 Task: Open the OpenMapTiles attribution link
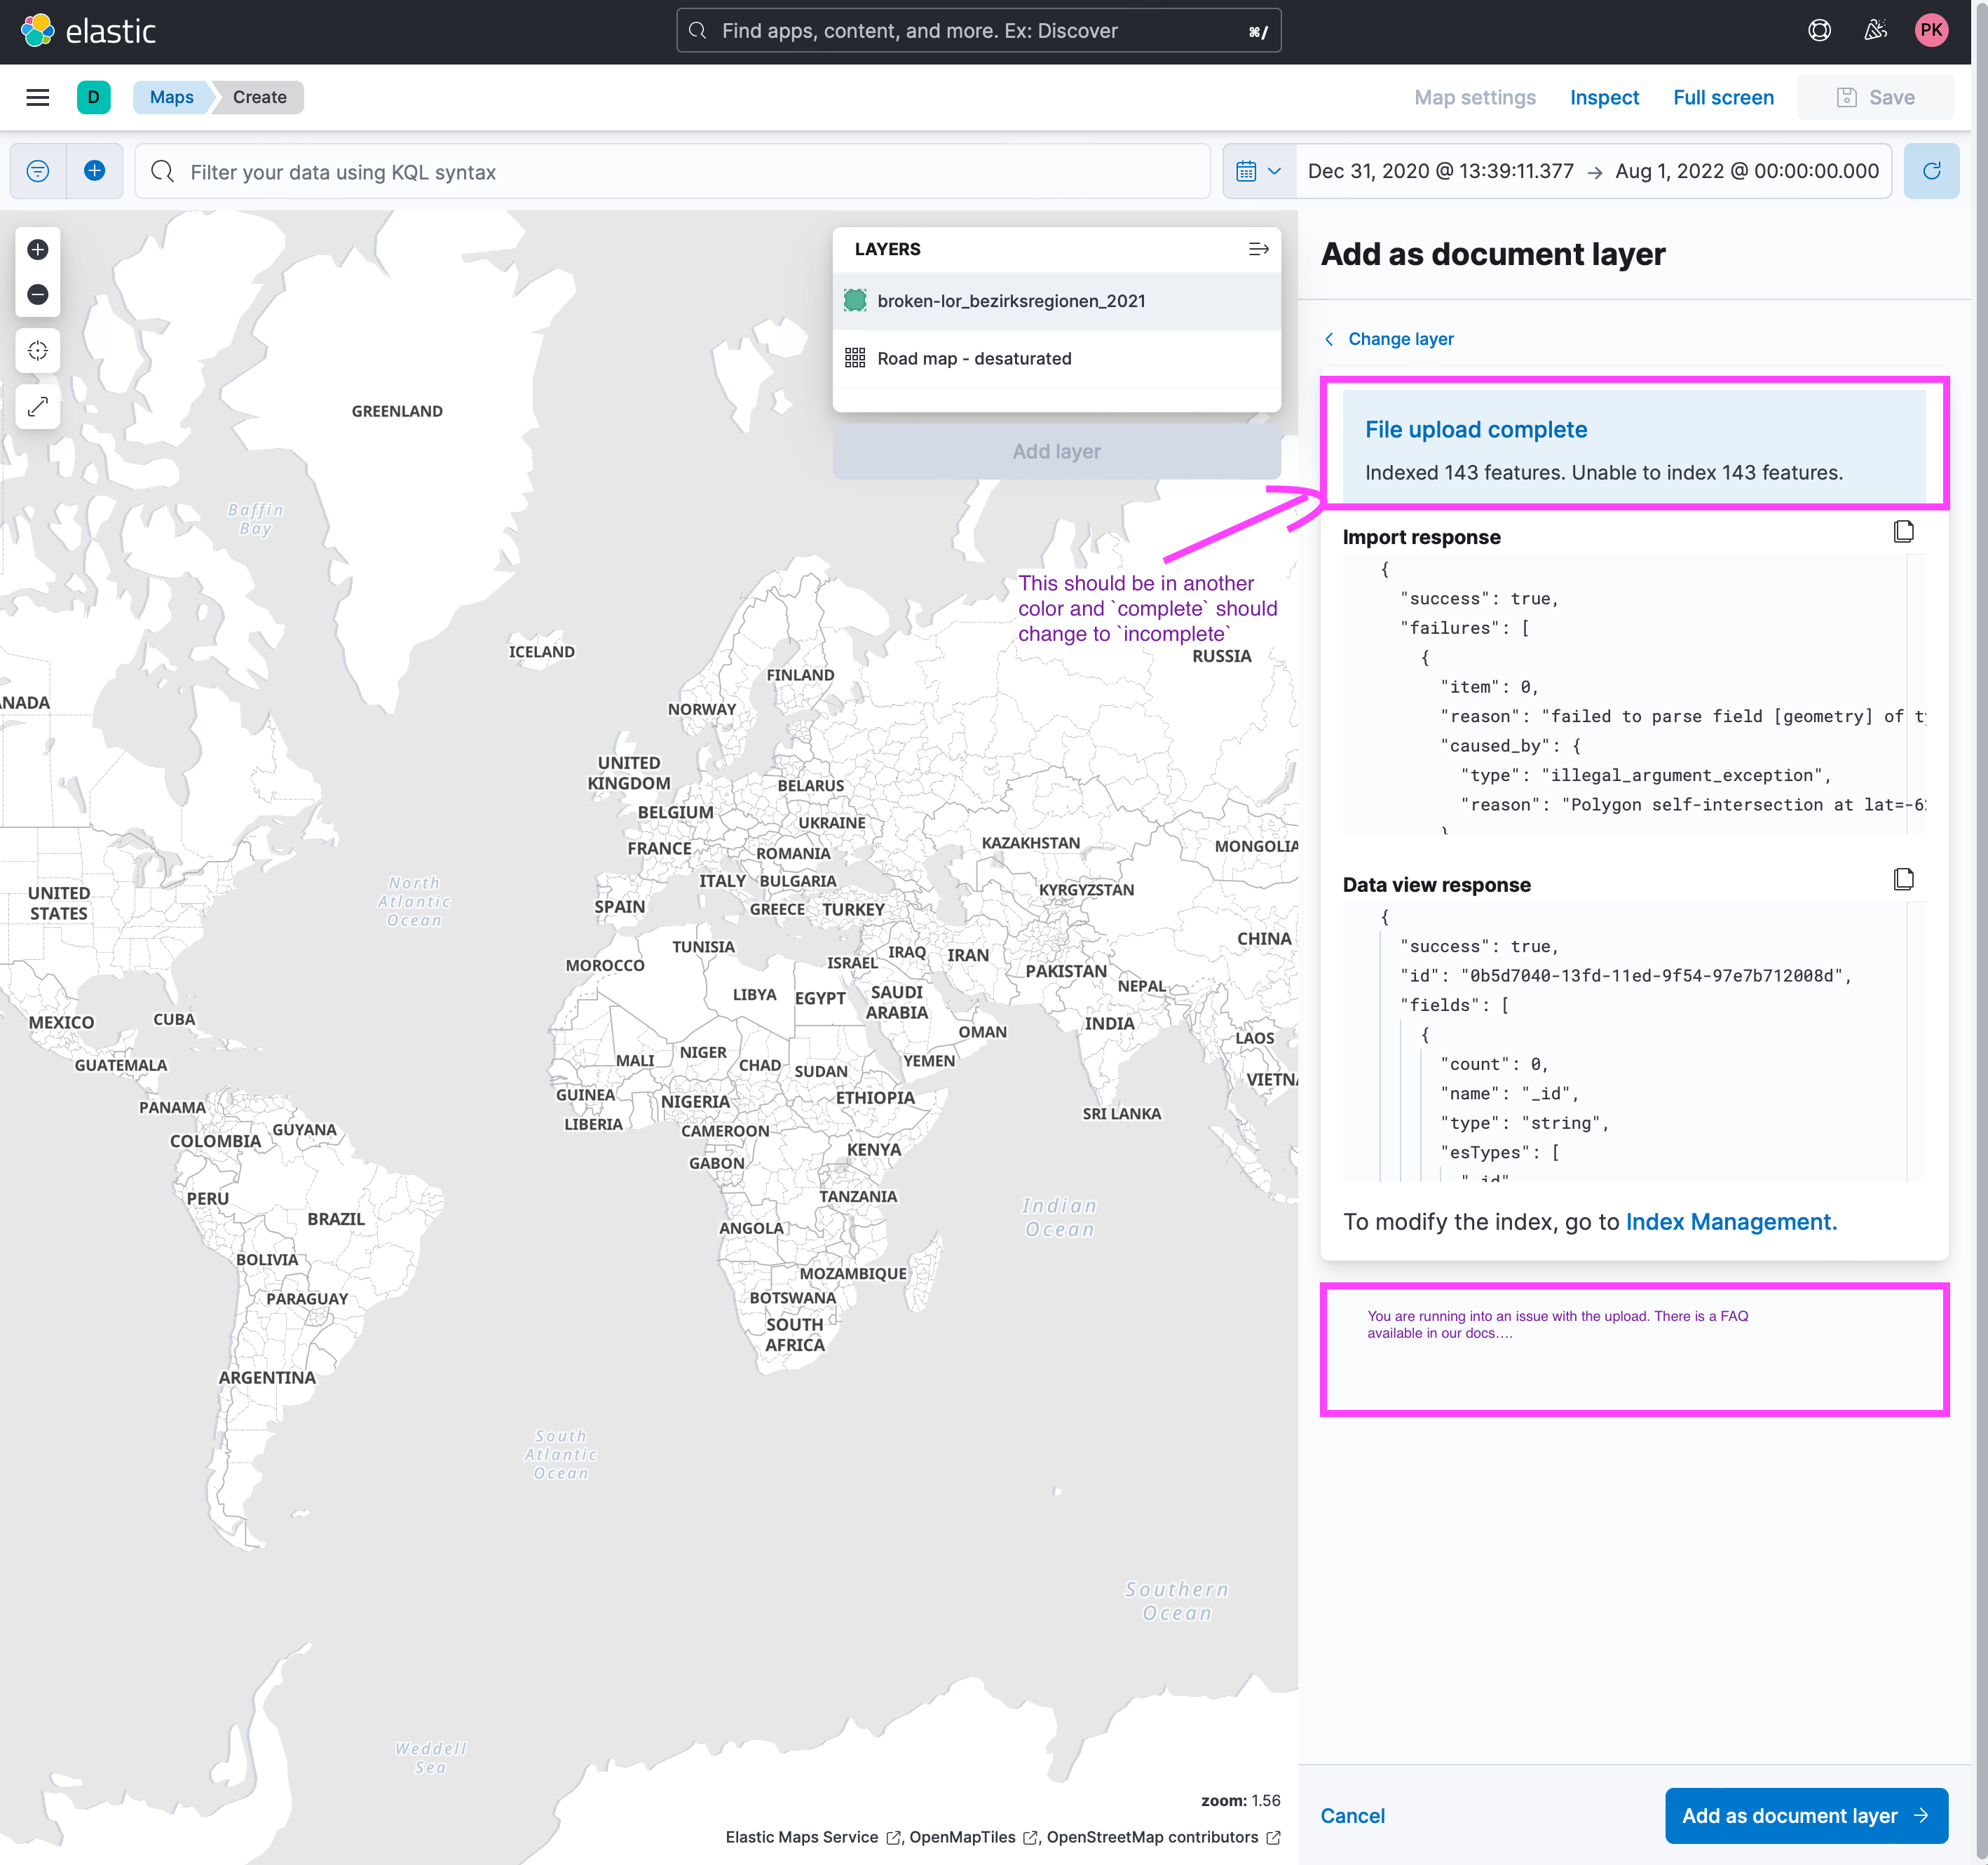[x=972, y=1837]
